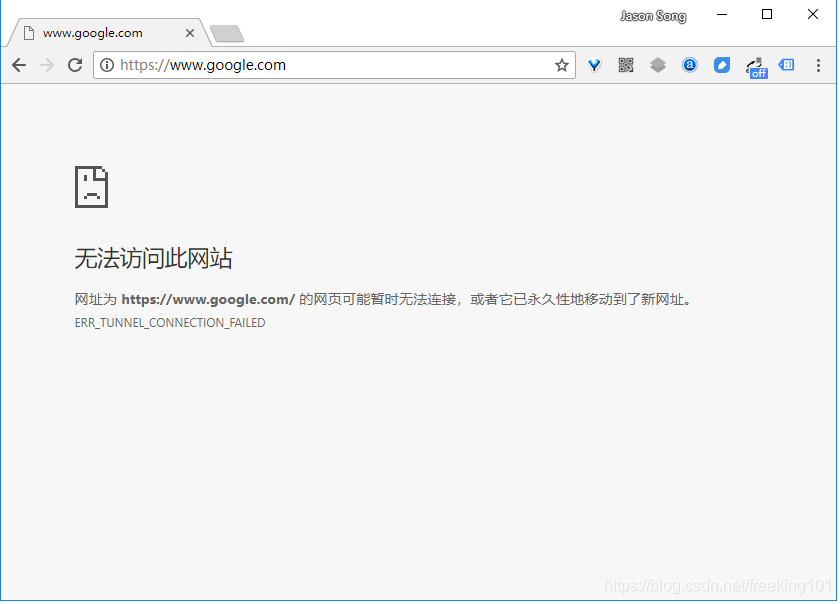The height and width of the screenshot is (604, 840).
Task: Click the forward navigation arrow
Action: pyautogui.click(x=47, y=65)
